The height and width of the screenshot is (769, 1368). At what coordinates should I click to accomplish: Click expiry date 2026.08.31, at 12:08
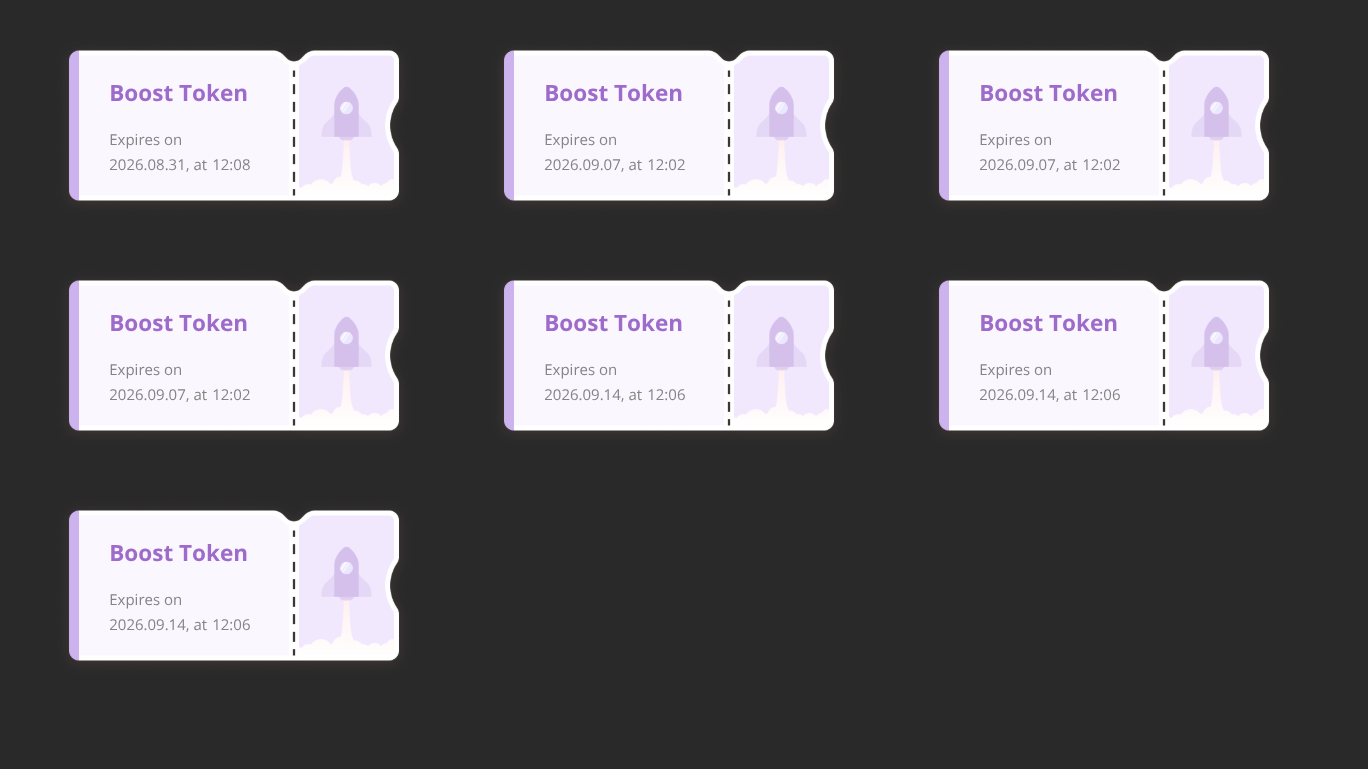pos(180,165)
